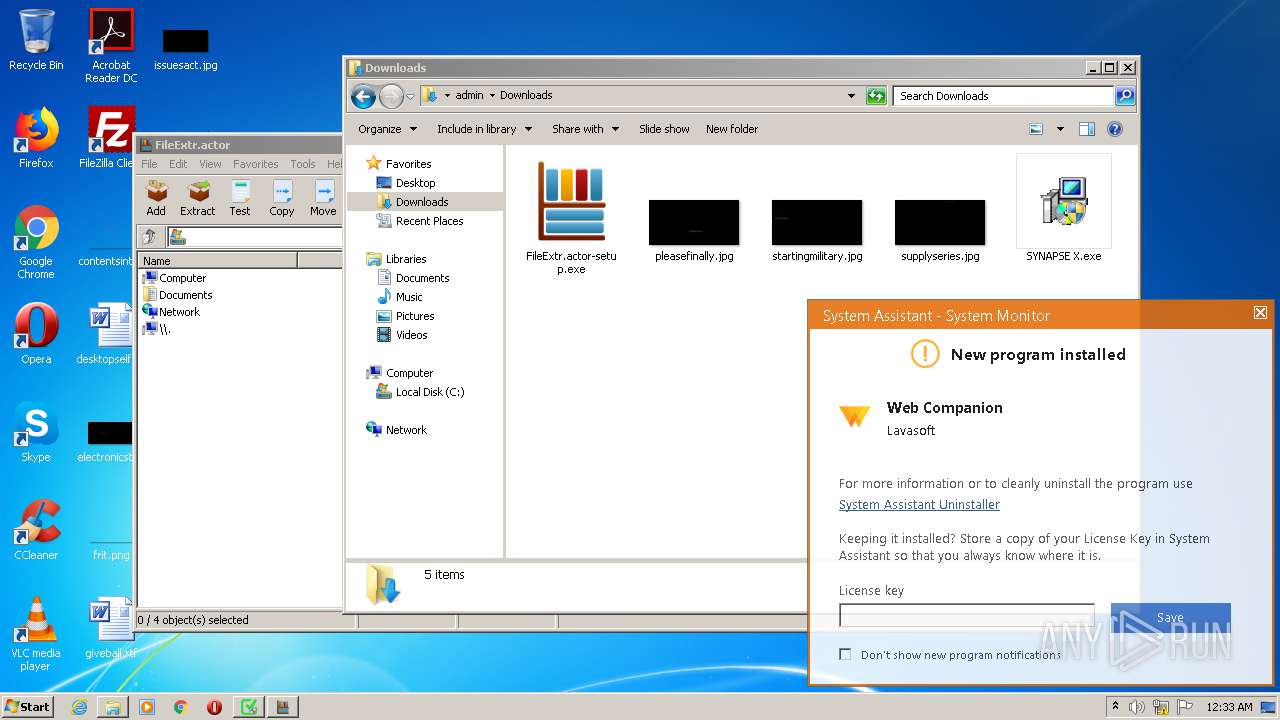This screenshot has width=1280, height=720.
Task: Select Pictures library in sidebar
Action: 414,316
